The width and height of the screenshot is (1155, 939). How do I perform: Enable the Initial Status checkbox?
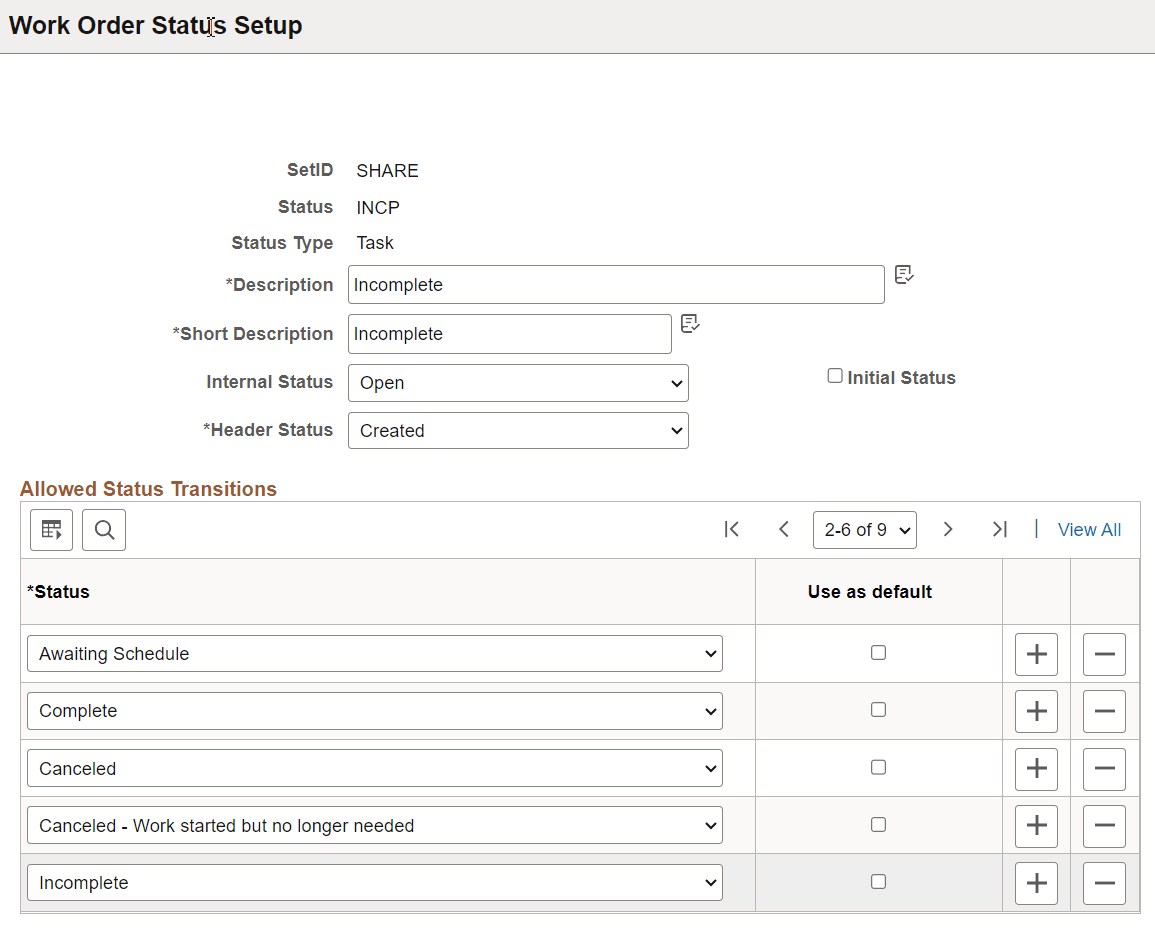[835, 375]
